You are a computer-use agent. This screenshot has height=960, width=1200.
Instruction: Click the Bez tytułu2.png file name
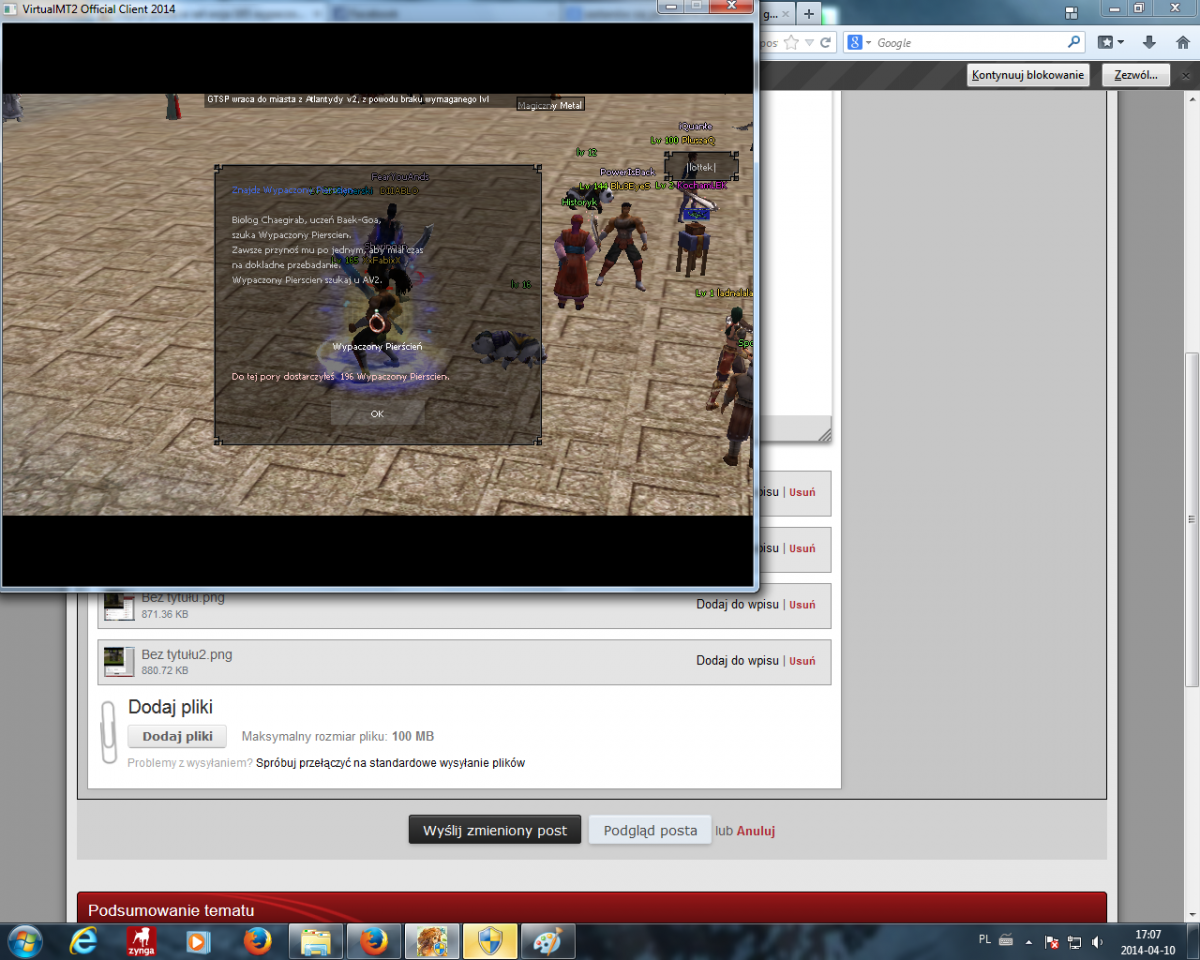click(x=187, y=654)
